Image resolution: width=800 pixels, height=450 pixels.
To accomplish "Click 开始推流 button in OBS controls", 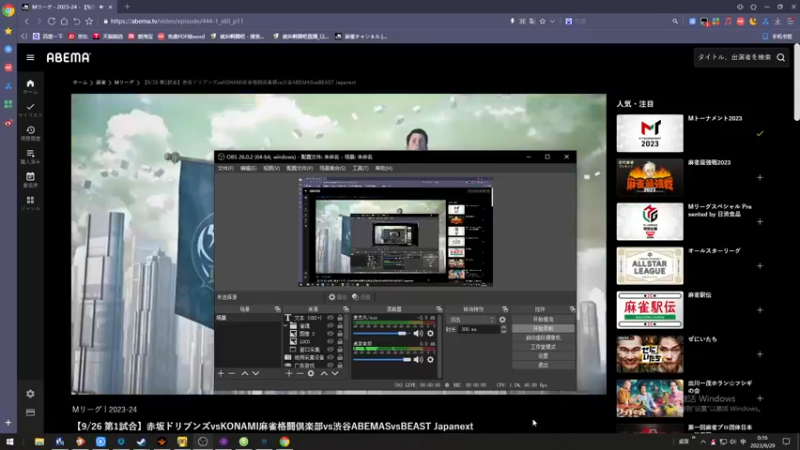I will tap(543, 319).
